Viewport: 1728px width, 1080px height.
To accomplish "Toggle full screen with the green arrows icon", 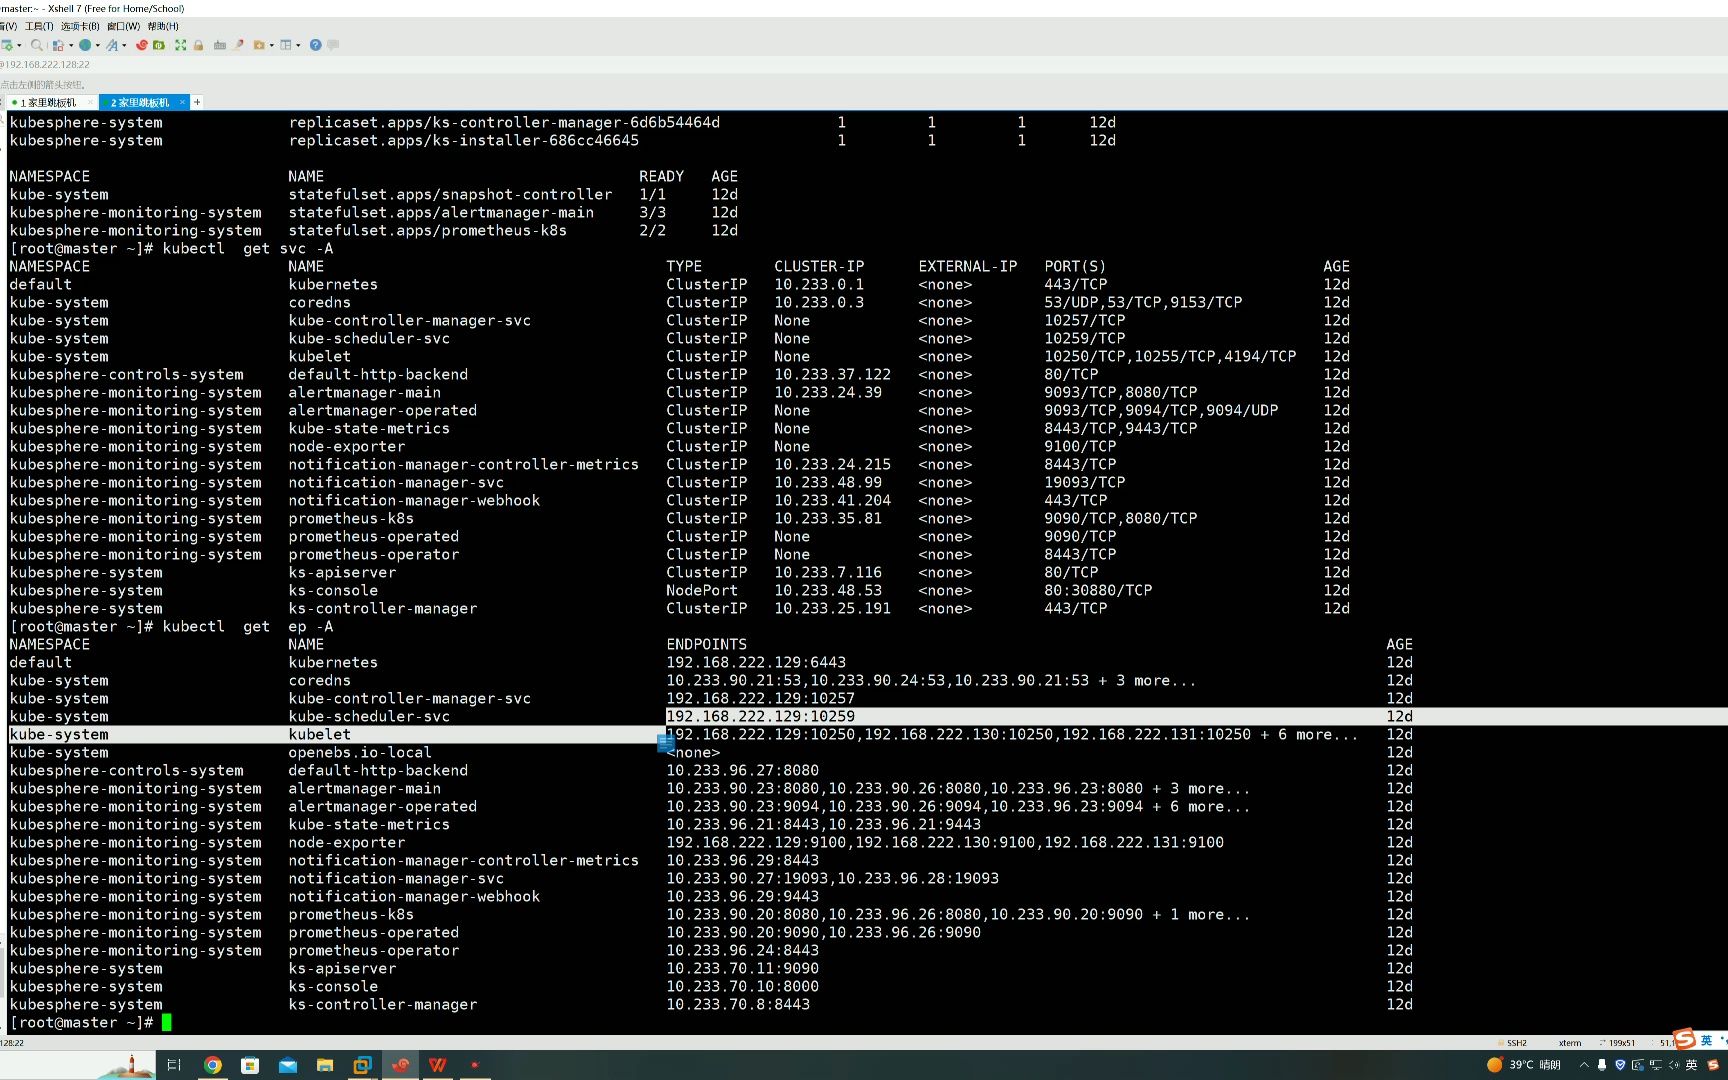I will pyautogui.click(x=180, y=45).
